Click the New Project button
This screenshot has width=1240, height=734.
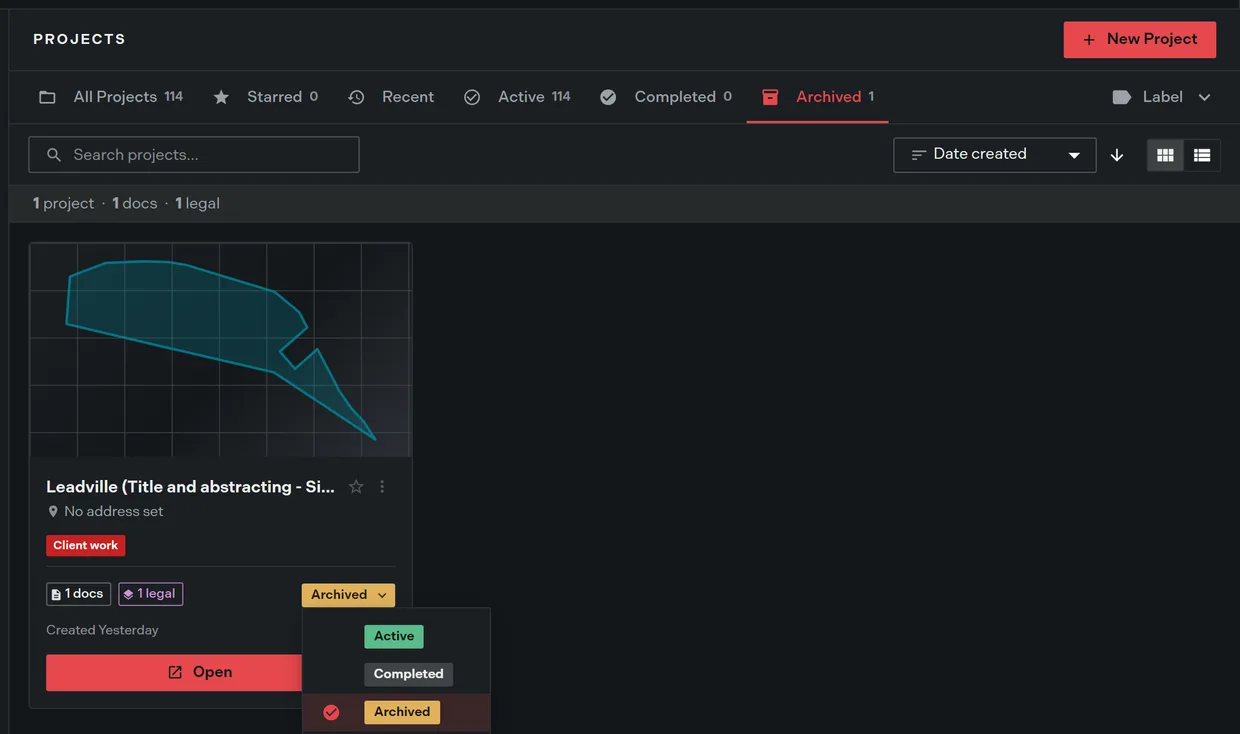[1139, 39]
